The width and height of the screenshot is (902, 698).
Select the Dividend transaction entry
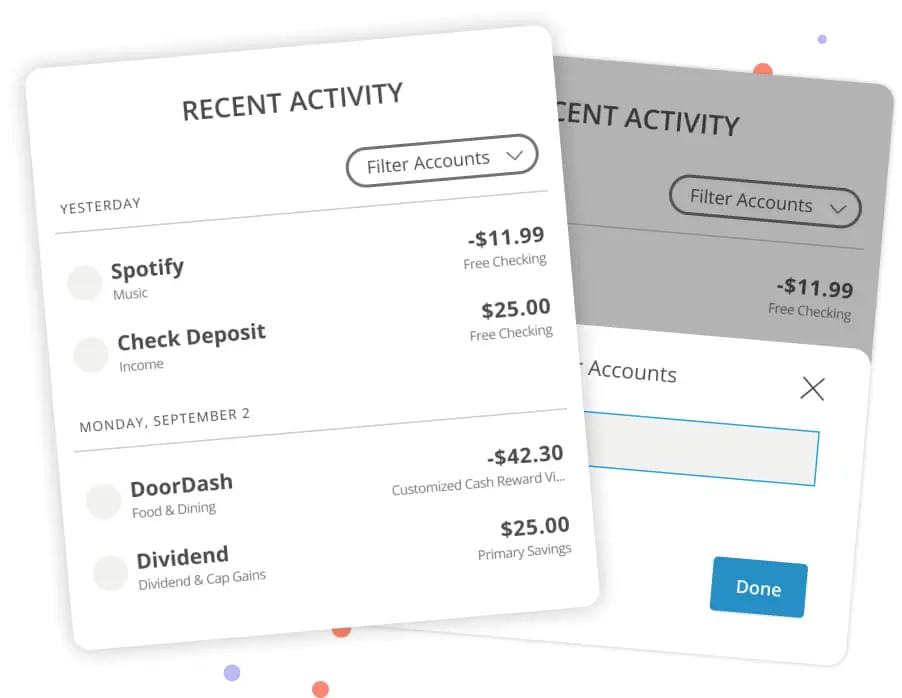tap(183, 557)
